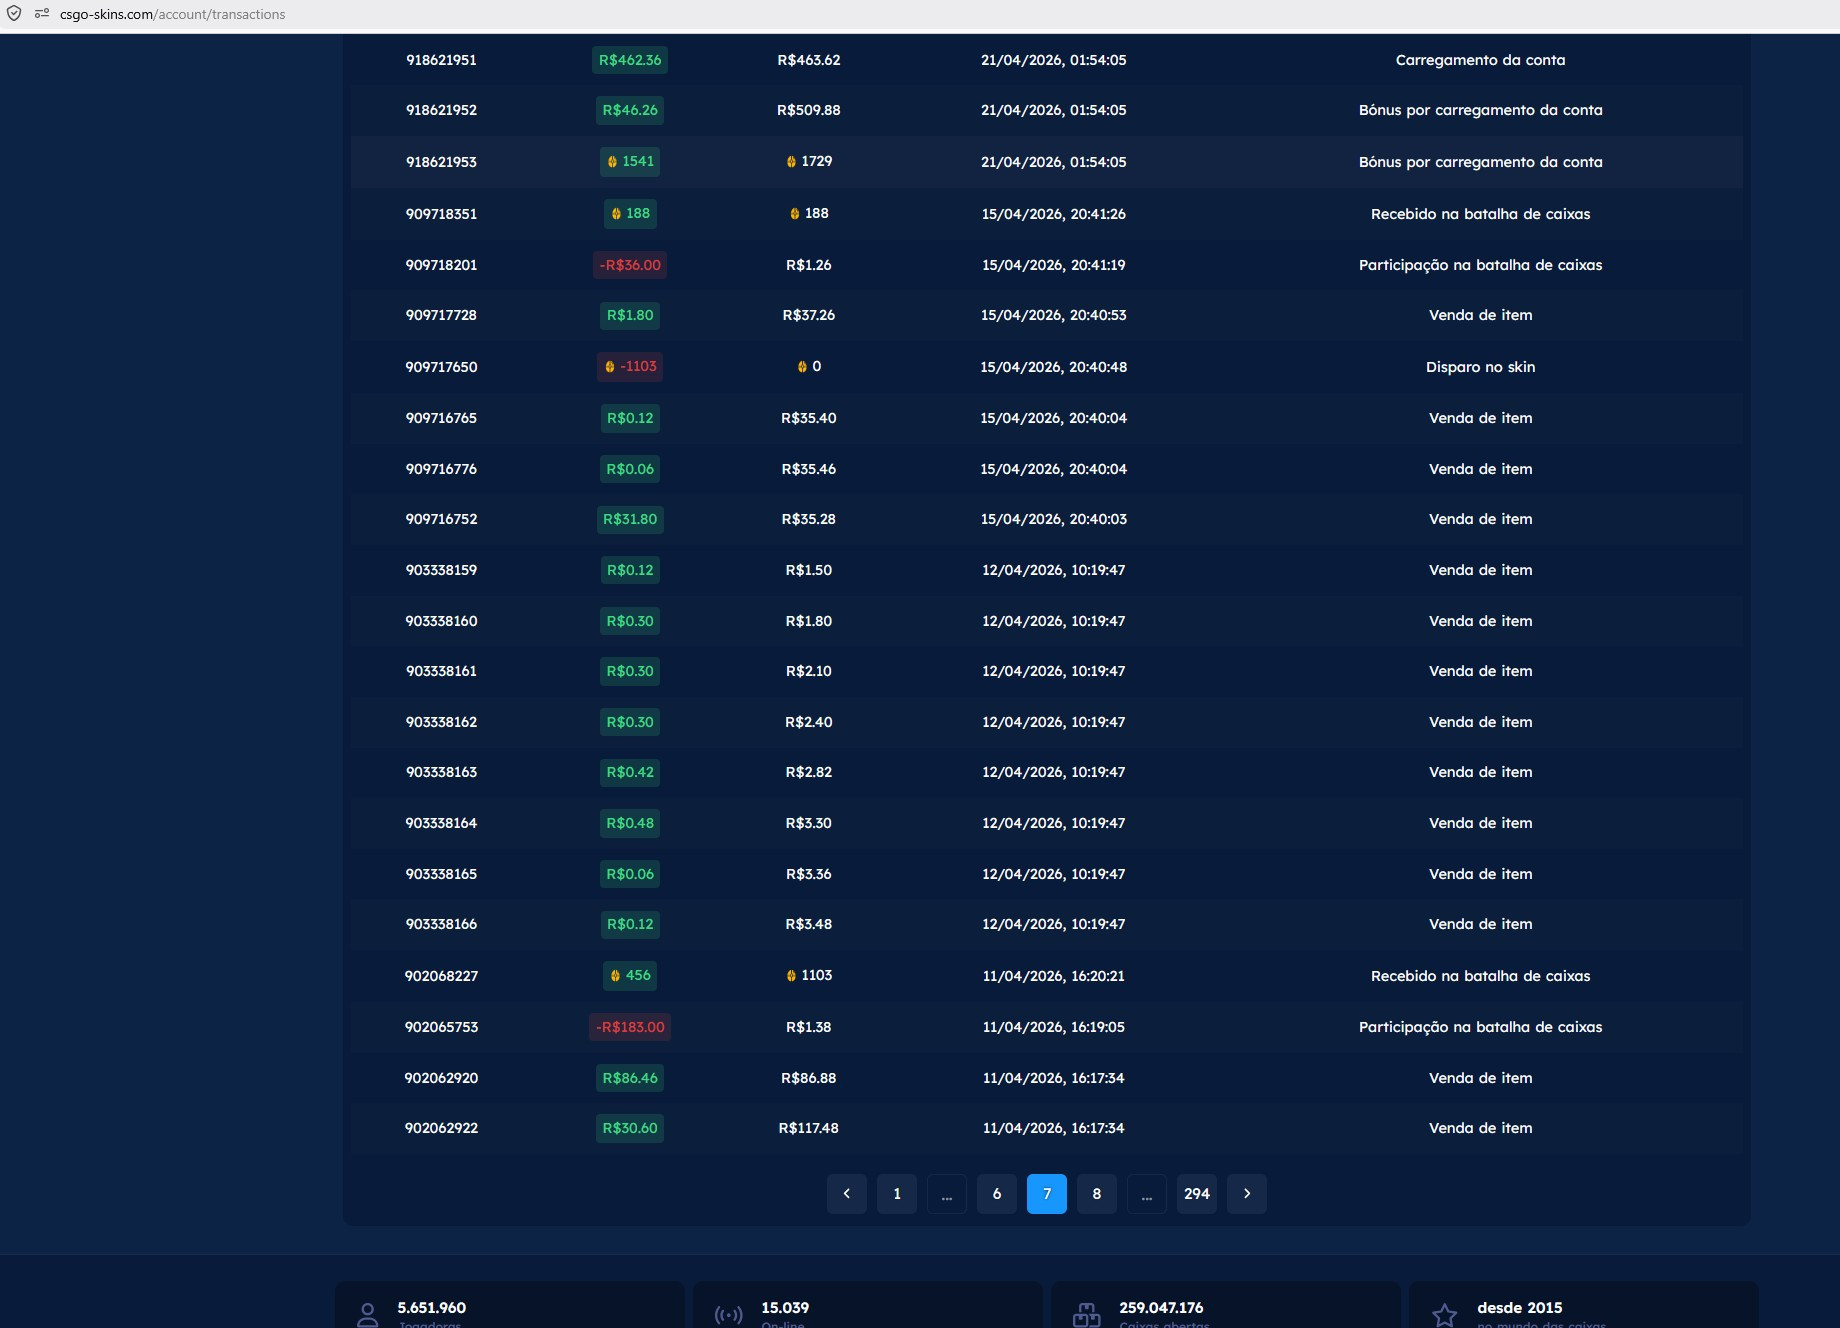Click footer stat 15.039
Screen dimensions: 1840x1328
(x=785, y=1308)
